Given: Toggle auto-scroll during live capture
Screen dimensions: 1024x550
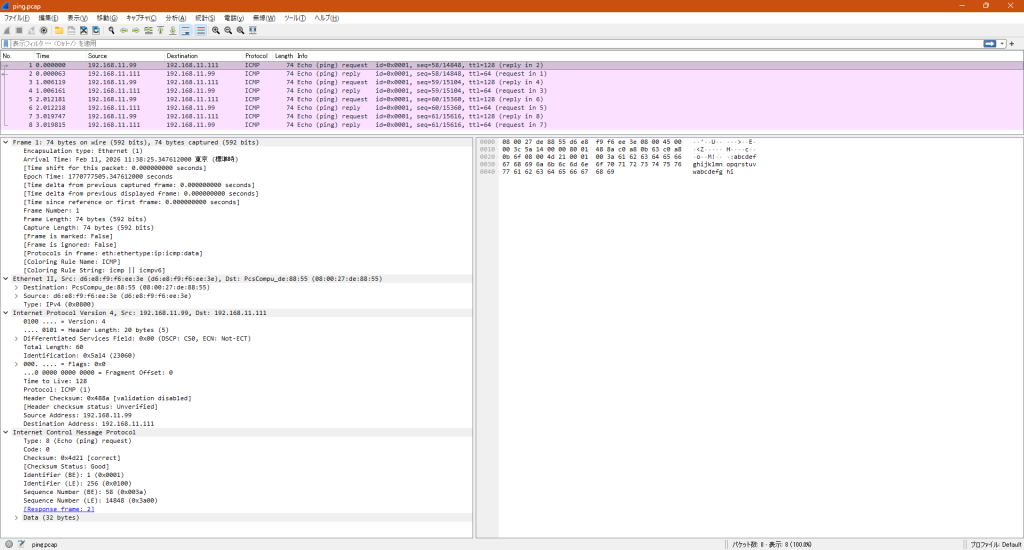Looking at the screenshot, I should [186, 31].
